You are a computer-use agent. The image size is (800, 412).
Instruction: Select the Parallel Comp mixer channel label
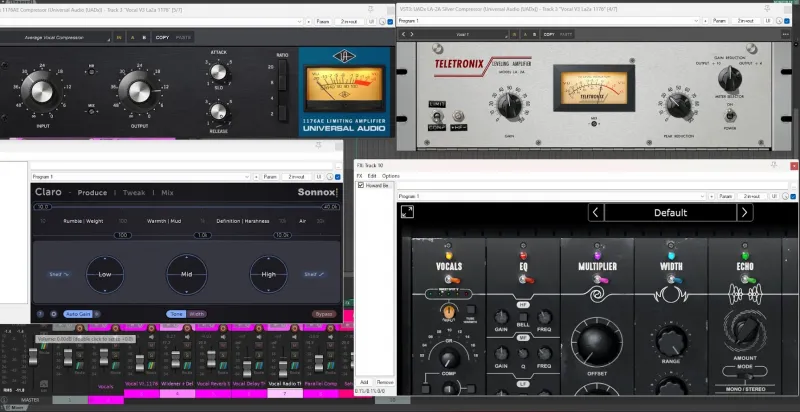(x=320, y=383)
